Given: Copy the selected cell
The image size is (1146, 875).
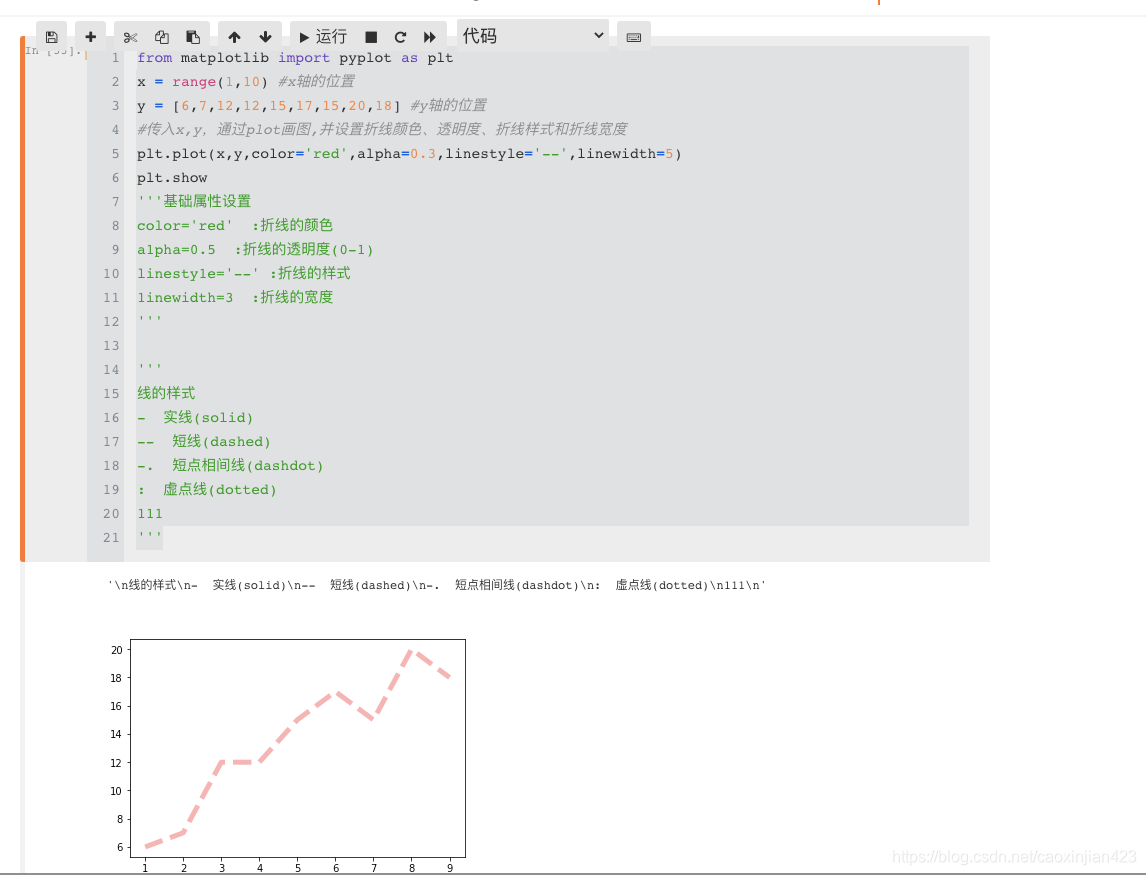Looking at the screenshot, I should [x=162, y=37].
